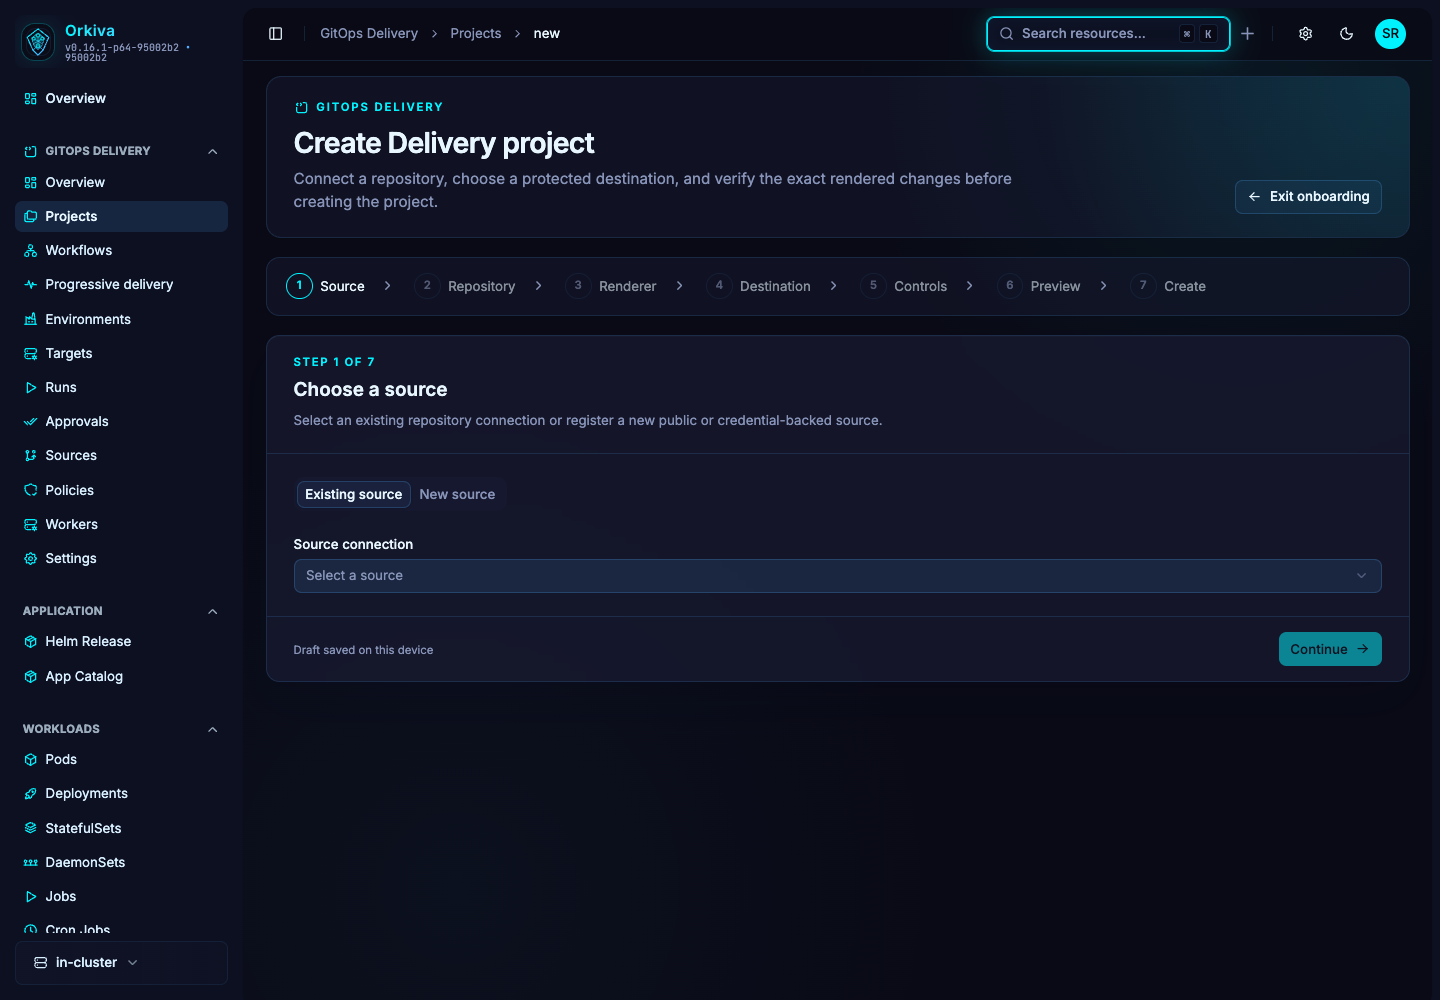The width and height of the screenshot is (1440, 1000).
Task: Click the Workers icon in sidebar
Action: tap(31, 525)
